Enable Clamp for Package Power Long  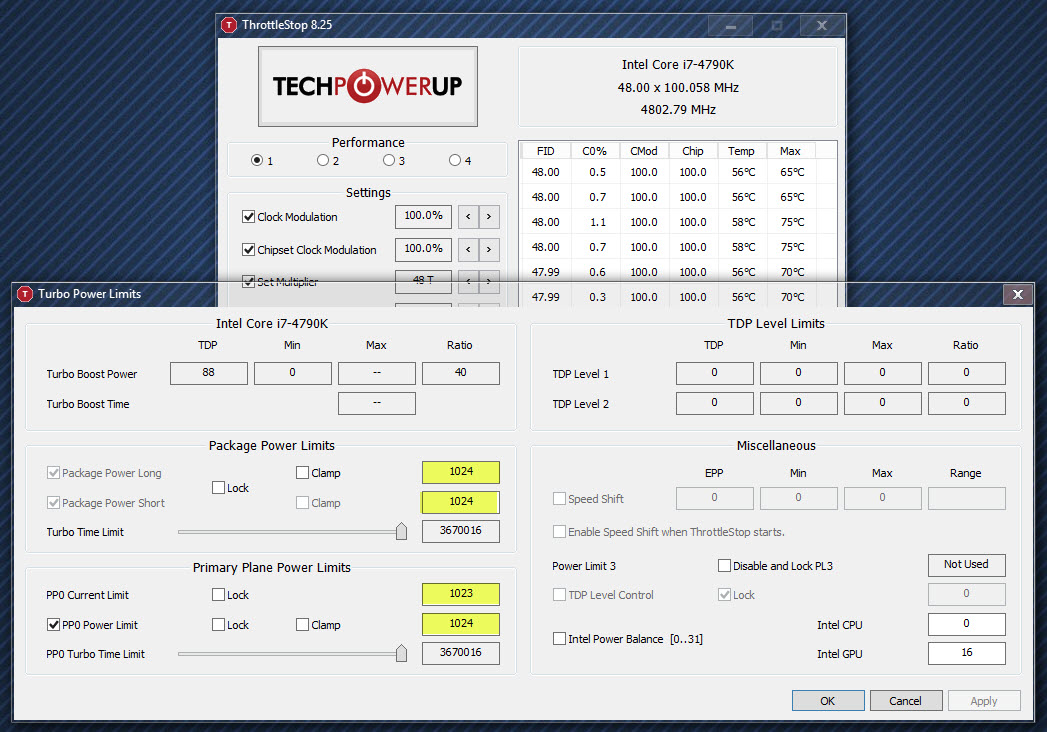tap(302, 473)
